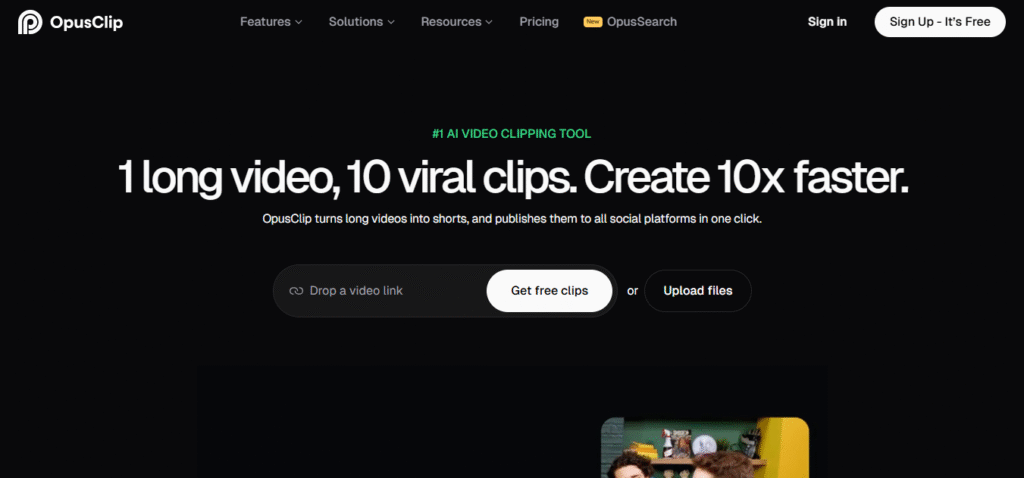Viewport: 1024px width, 478px height.
Task: Expand the Resources dropdown chevron
Action: click(488, 22)
